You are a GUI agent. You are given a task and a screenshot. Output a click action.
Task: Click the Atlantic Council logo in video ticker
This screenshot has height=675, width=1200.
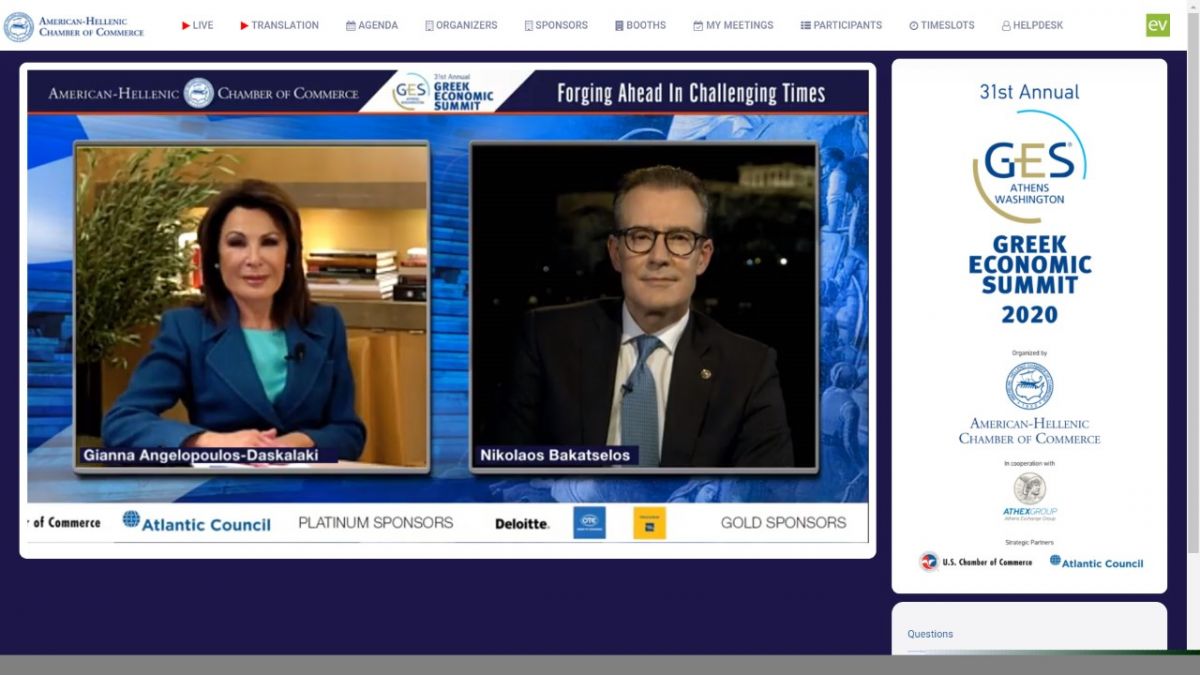[196, 523]
